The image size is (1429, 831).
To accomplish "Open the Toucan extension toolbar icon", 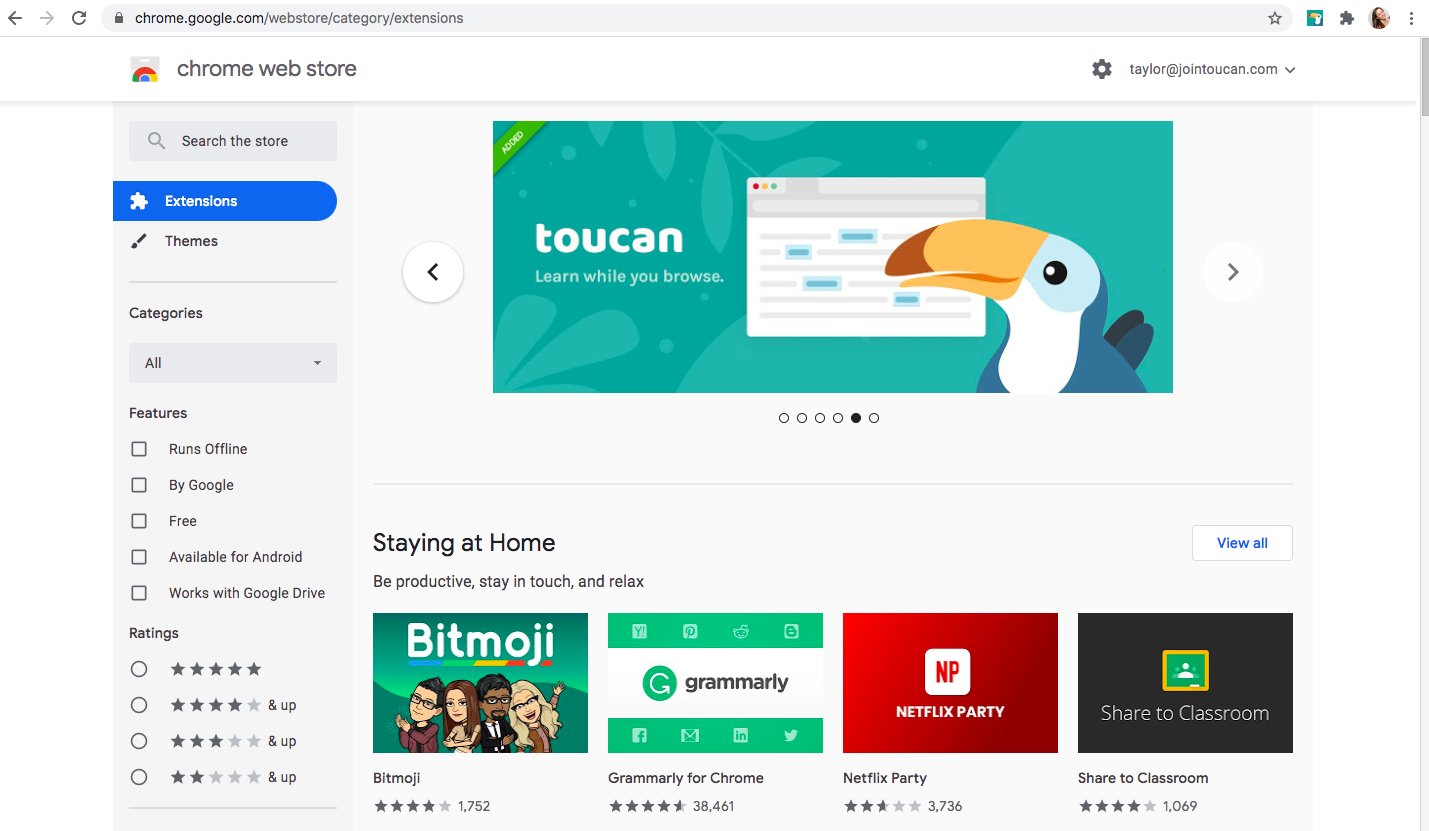I will coord(1315,18).
